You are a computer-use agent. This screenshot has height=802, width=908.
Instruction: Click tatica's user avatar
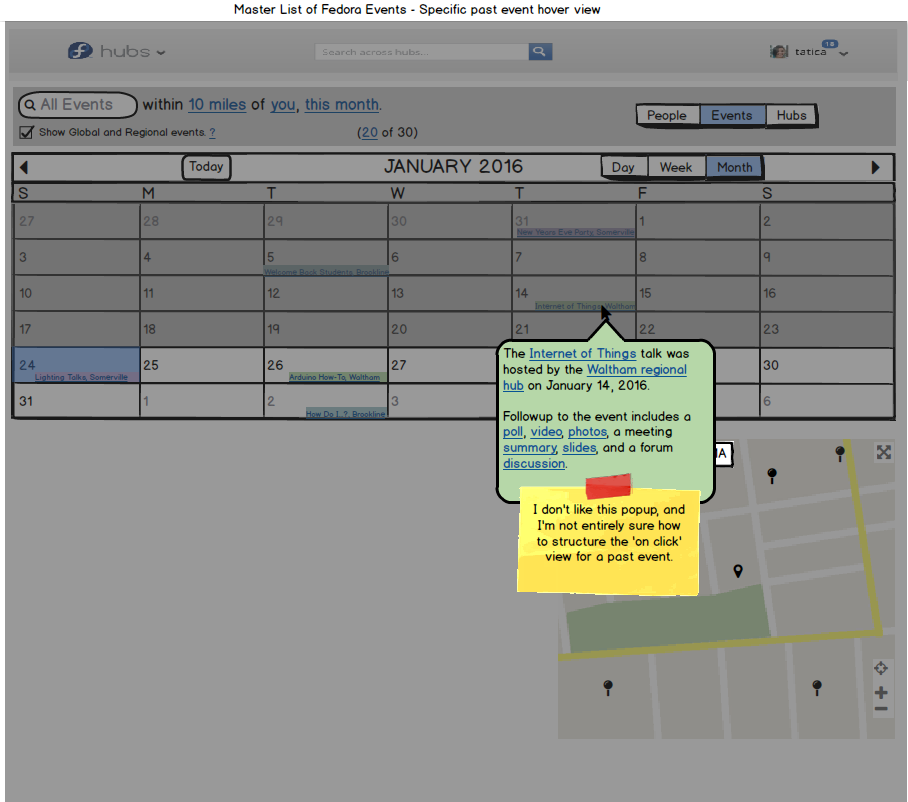[x=779, y=52]
